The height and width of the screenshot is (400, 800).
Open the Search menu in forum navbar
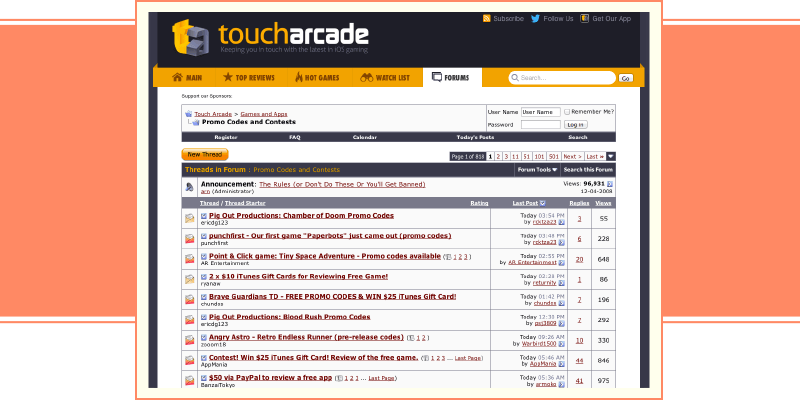click(x=578, y=137)
